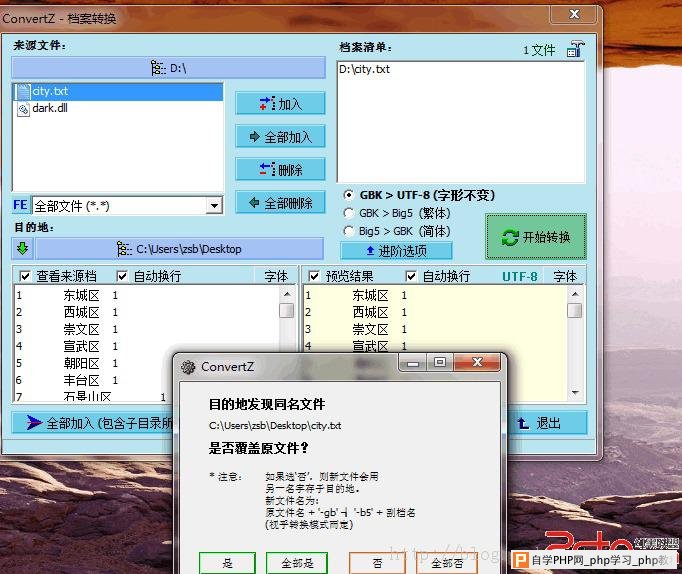Click the 1 文件 file count label

(539, 50)
